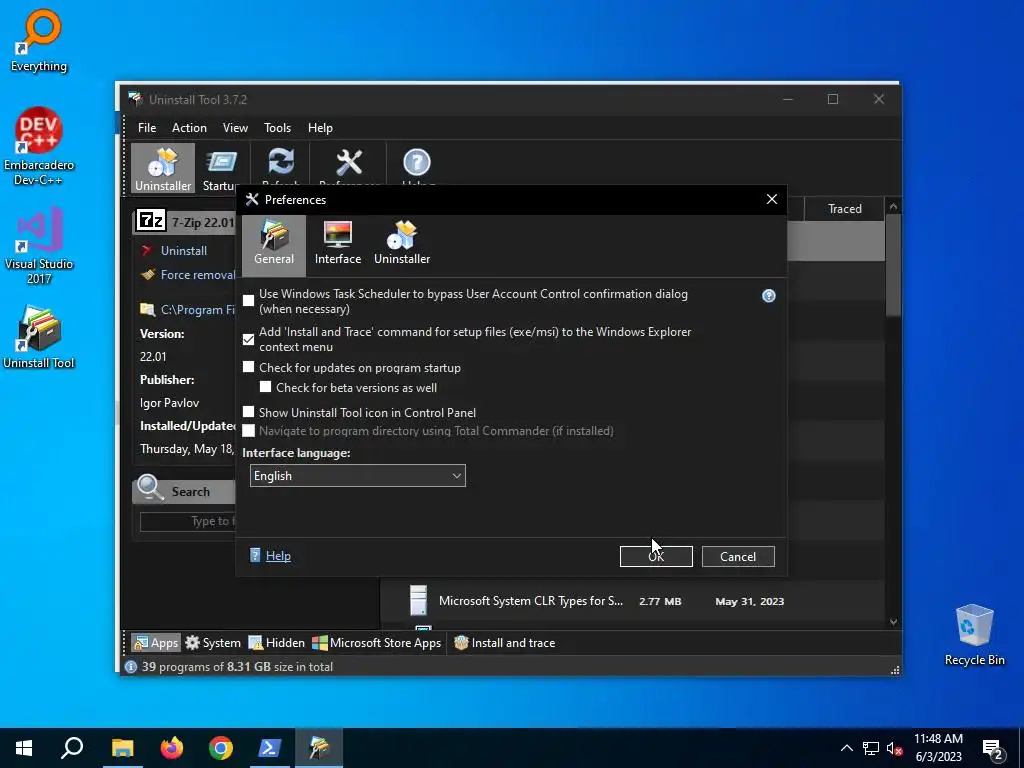The image size is (1024, 768).
Task: Toggle Check for beta versions as well
Action: (265, 387)
